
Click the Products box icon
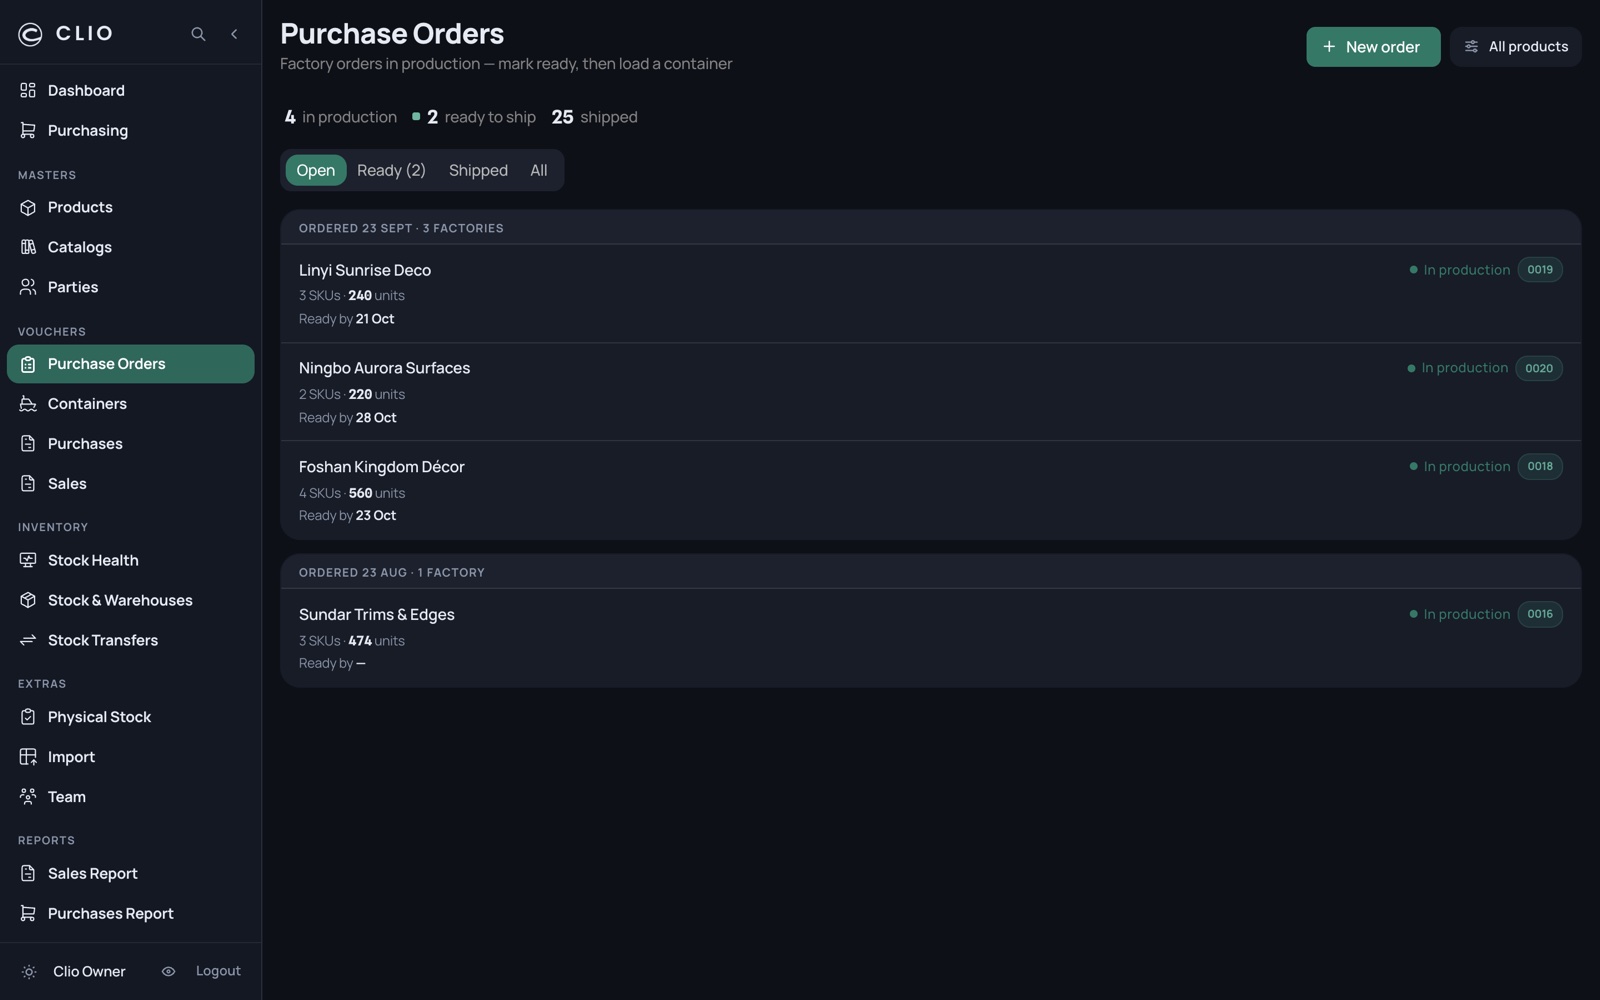pos(28,208)
